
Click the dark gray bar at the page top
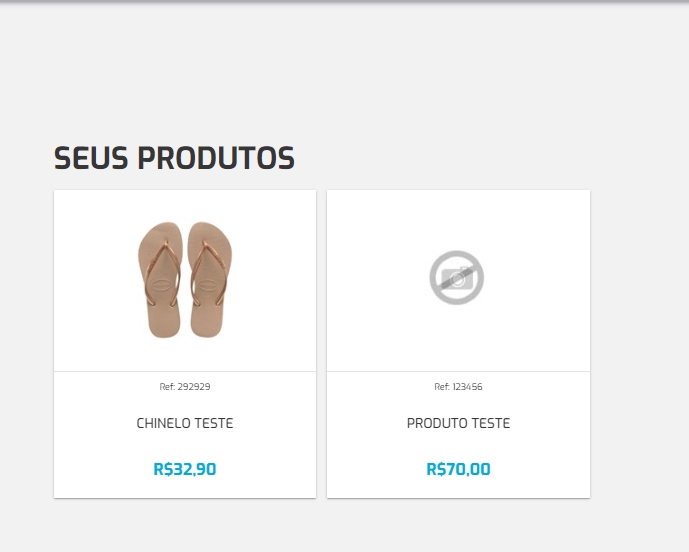point(344,1)
